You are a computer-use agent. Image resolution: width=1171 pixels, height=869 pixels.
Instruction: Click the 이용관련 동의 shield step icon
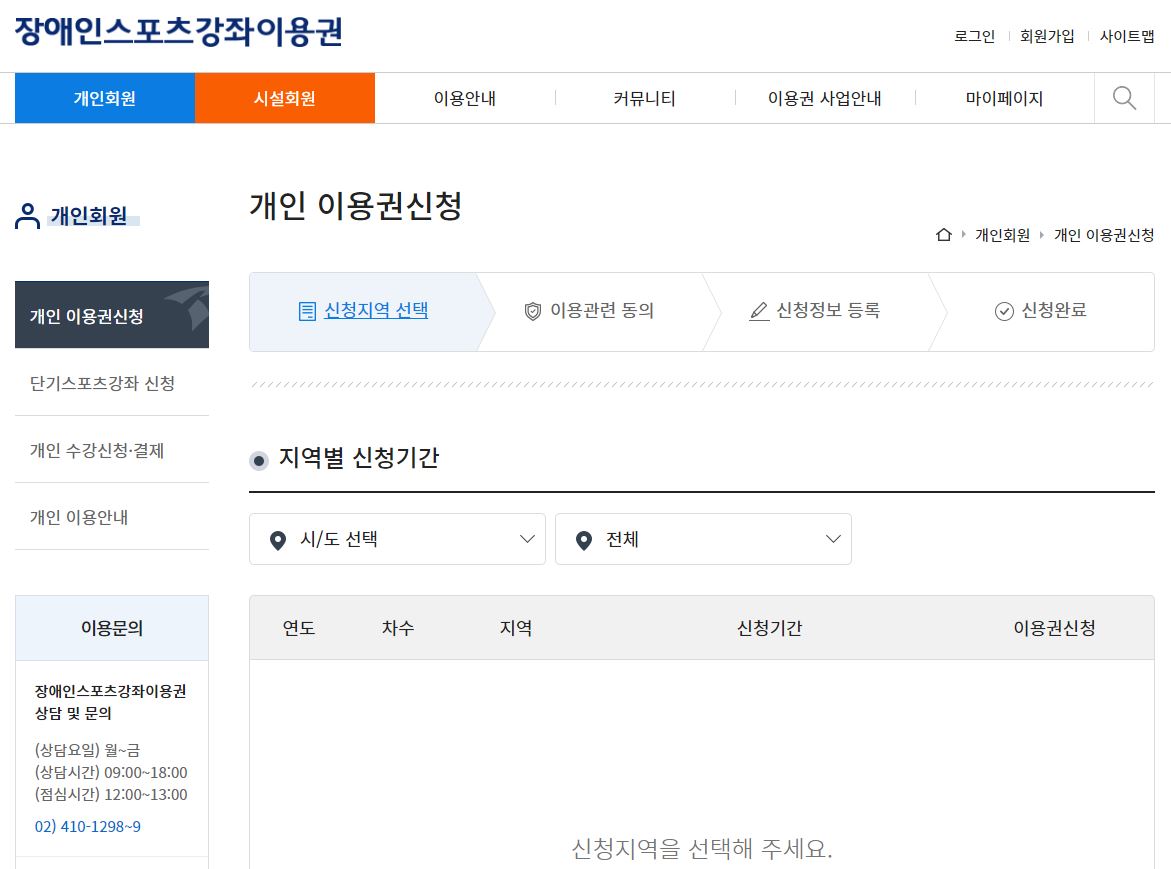533,310
